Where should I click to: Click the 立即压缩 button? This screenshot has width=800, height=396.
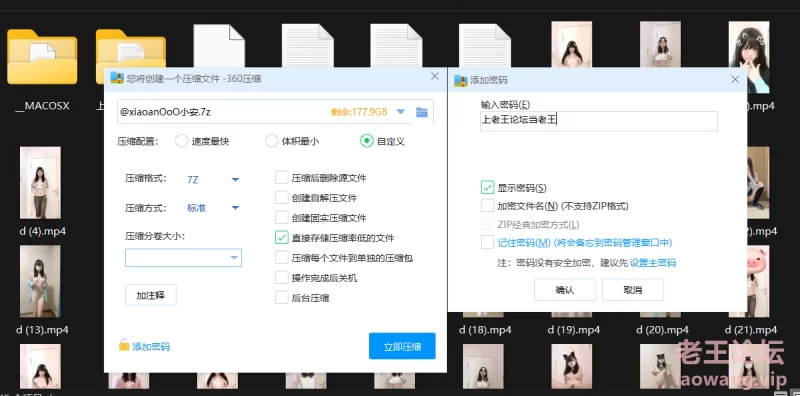pyautogui.click(x=402, y=346)
